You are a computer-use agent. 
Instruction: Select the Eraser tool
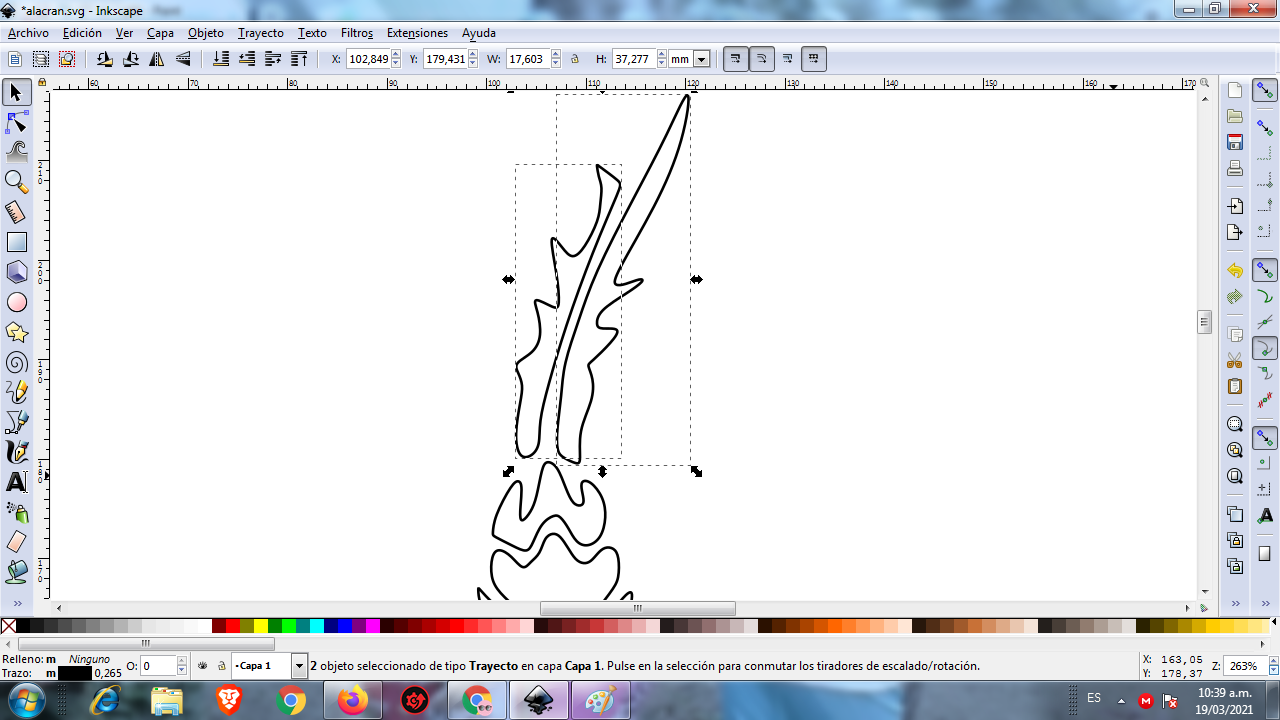click(x=16, y=542)
